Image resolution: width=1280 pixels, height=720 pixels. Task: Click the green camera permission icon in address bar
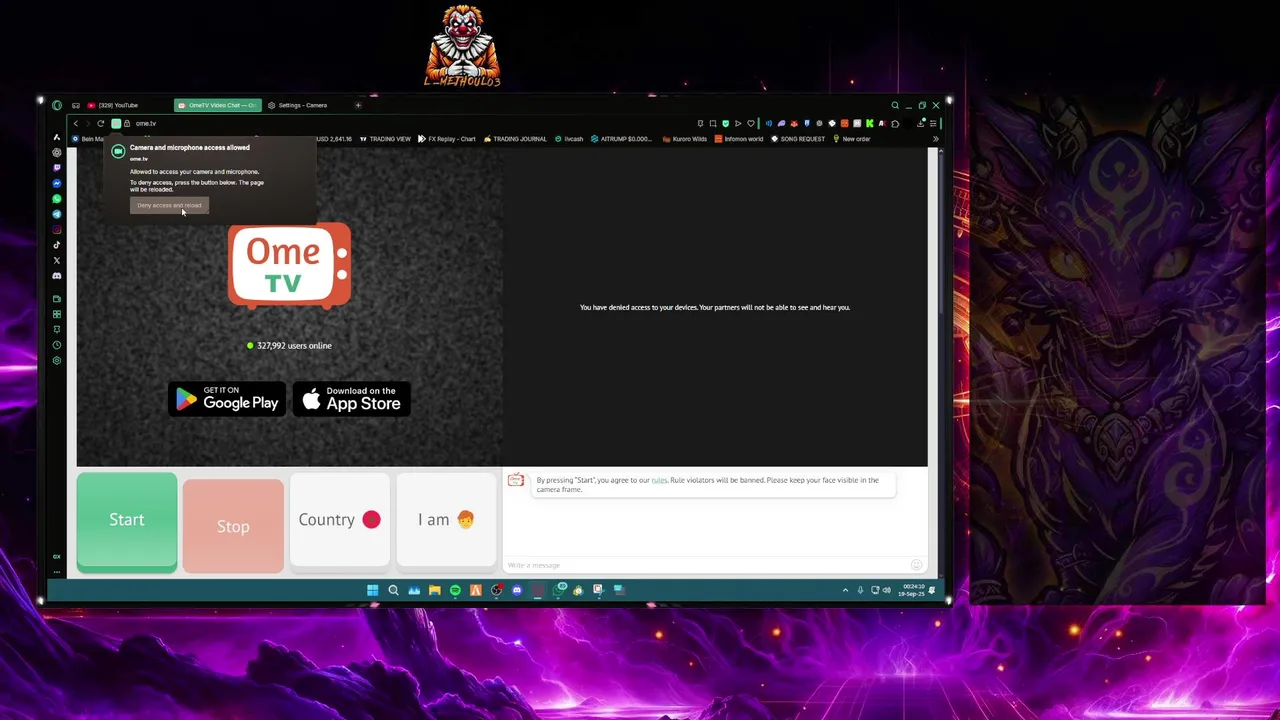pyautogui.click(x=116, y=123)
